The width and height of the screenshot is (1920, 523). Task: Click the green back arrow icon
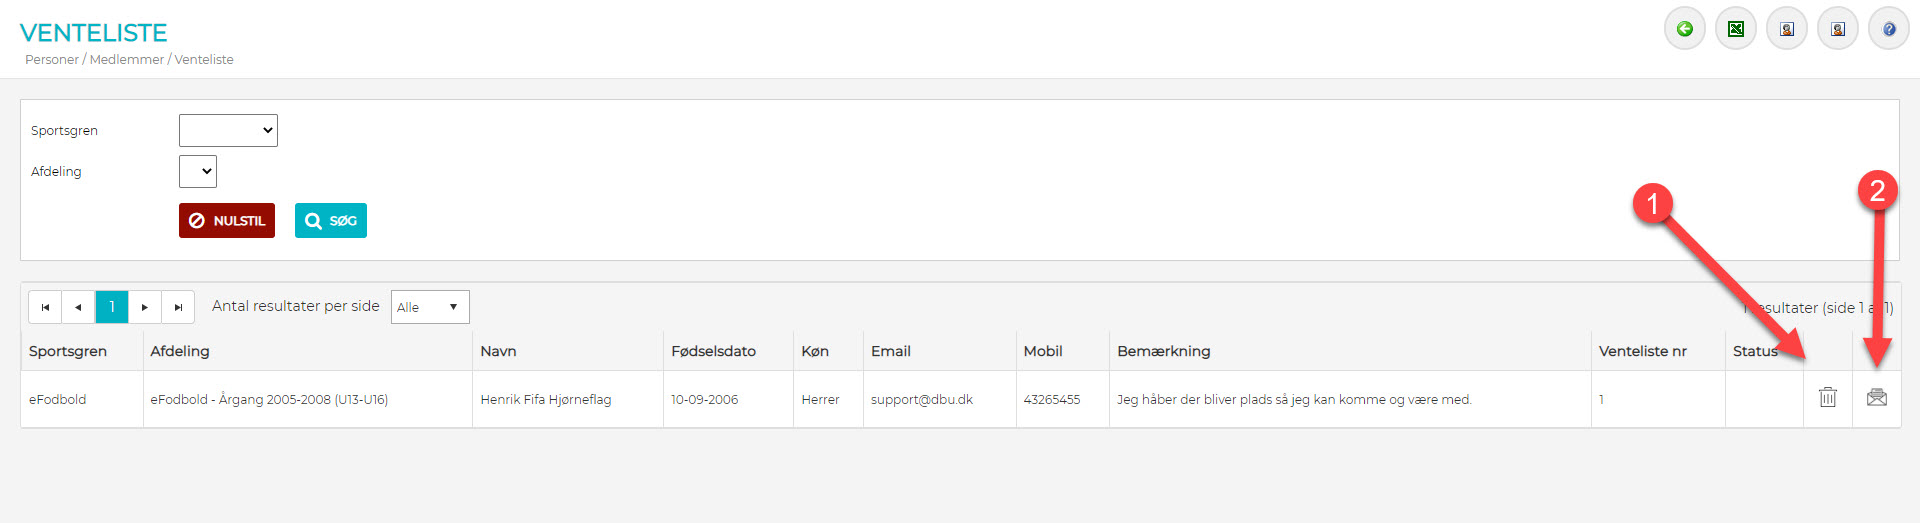coord(1685,29)
